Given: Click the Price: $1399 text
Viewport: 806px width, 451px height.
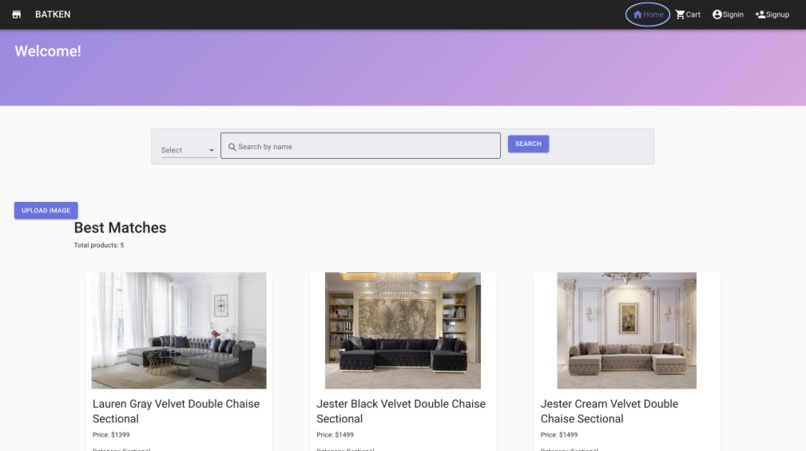Looking at the screenshot, I should [111, 435].
